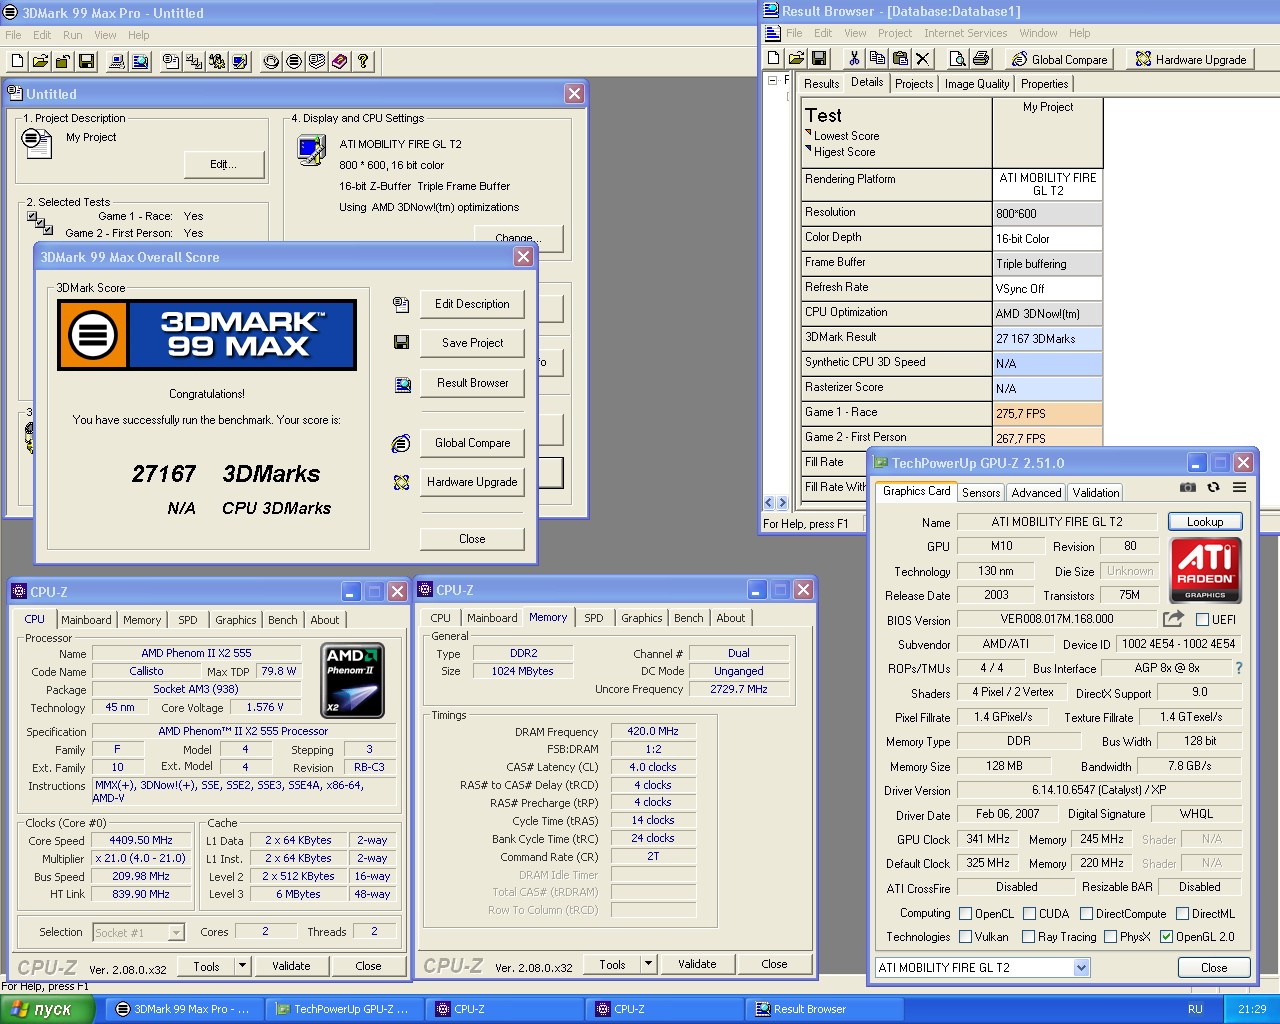Viewport: 1280px width, 1024px height.
Task: Click Validate in left CPU-Z window
Action: point(291,966)
